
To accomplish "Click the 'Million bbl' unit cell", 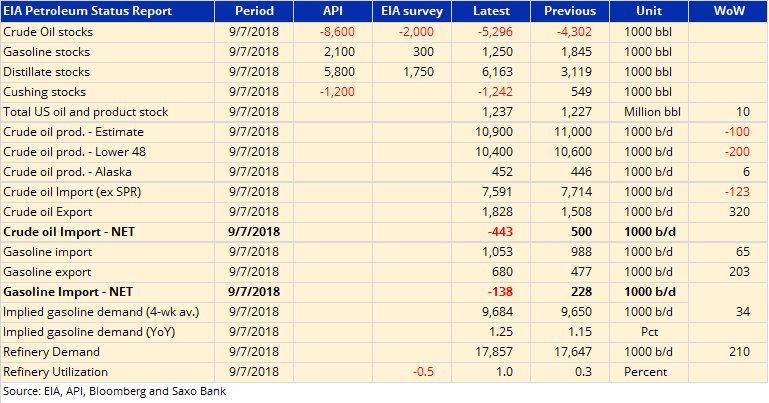I will pos(652,112).
